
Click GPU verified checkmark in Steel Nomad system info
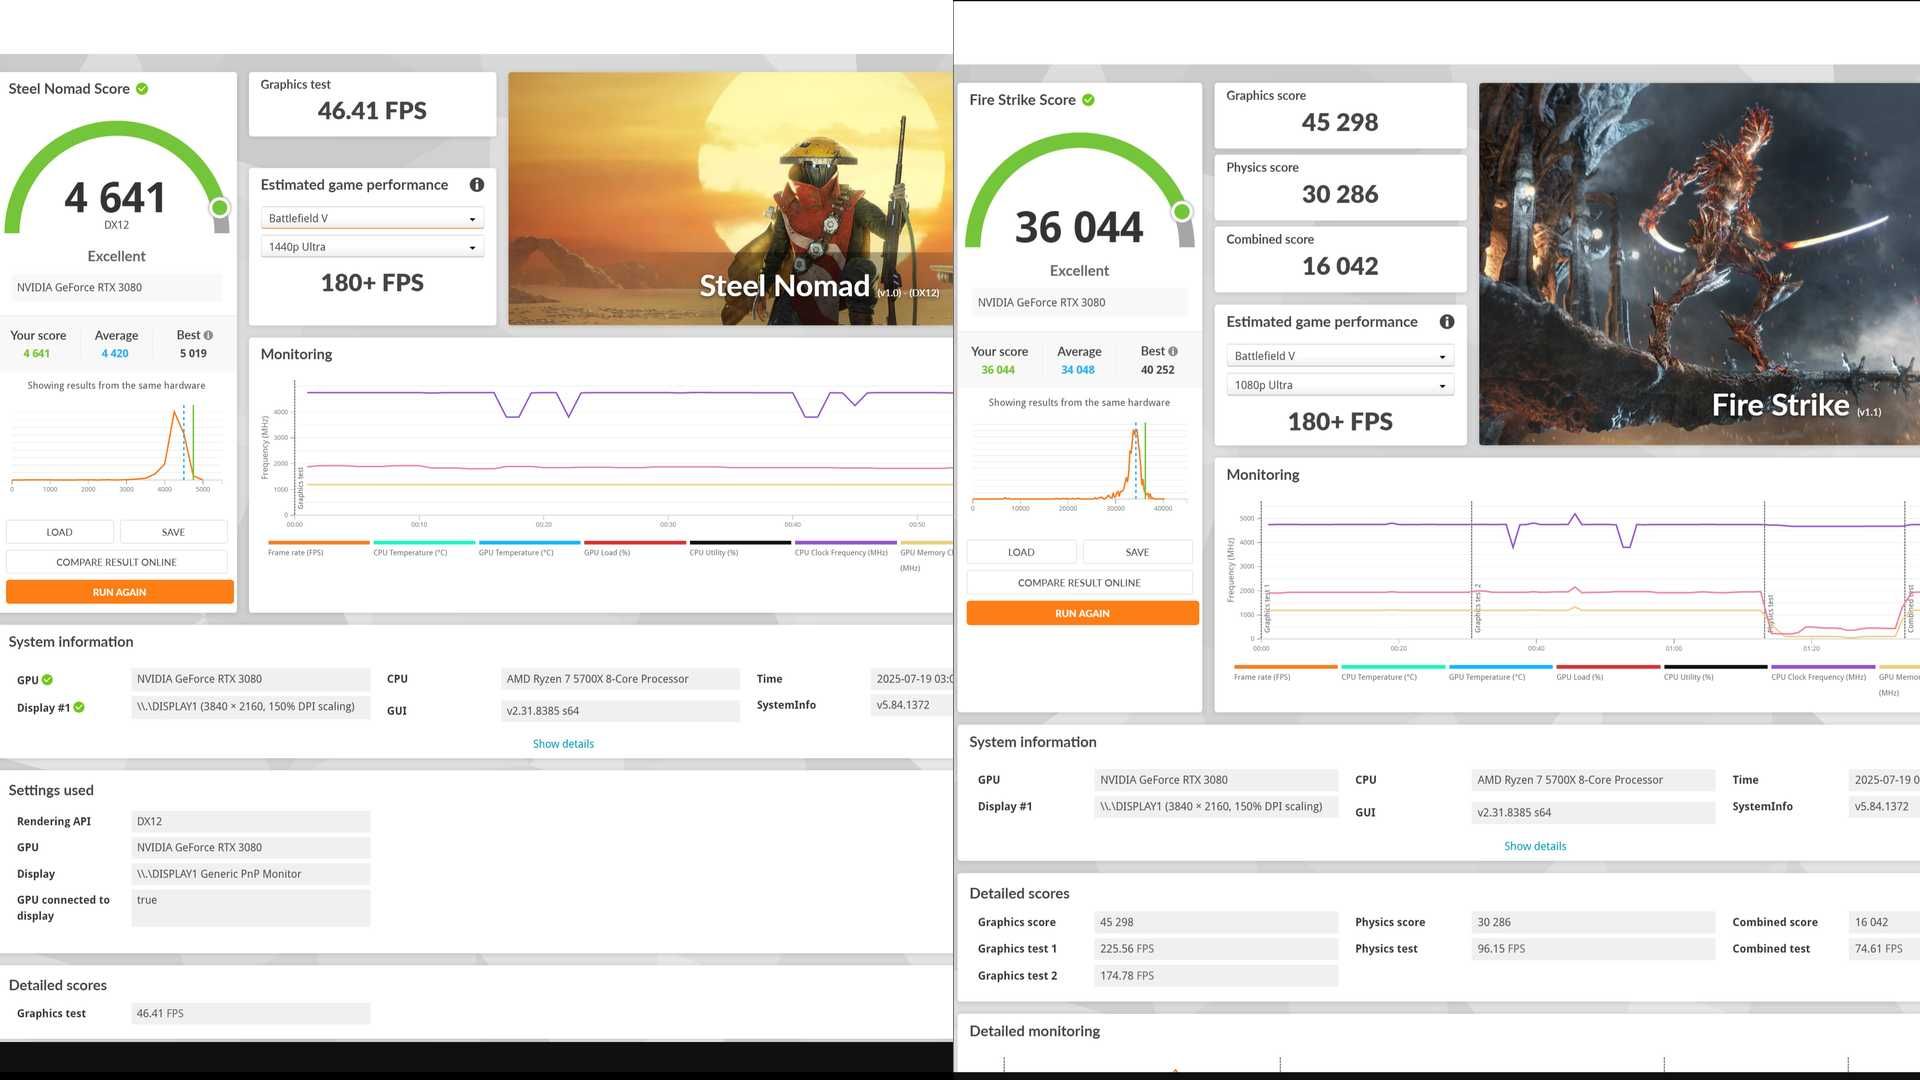(47, 680)
